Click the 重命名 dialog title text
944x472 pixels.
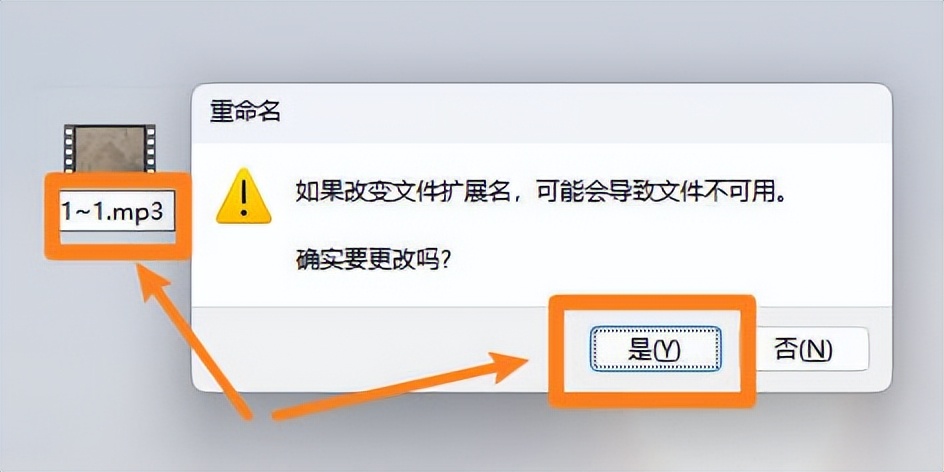pos(245,112)
